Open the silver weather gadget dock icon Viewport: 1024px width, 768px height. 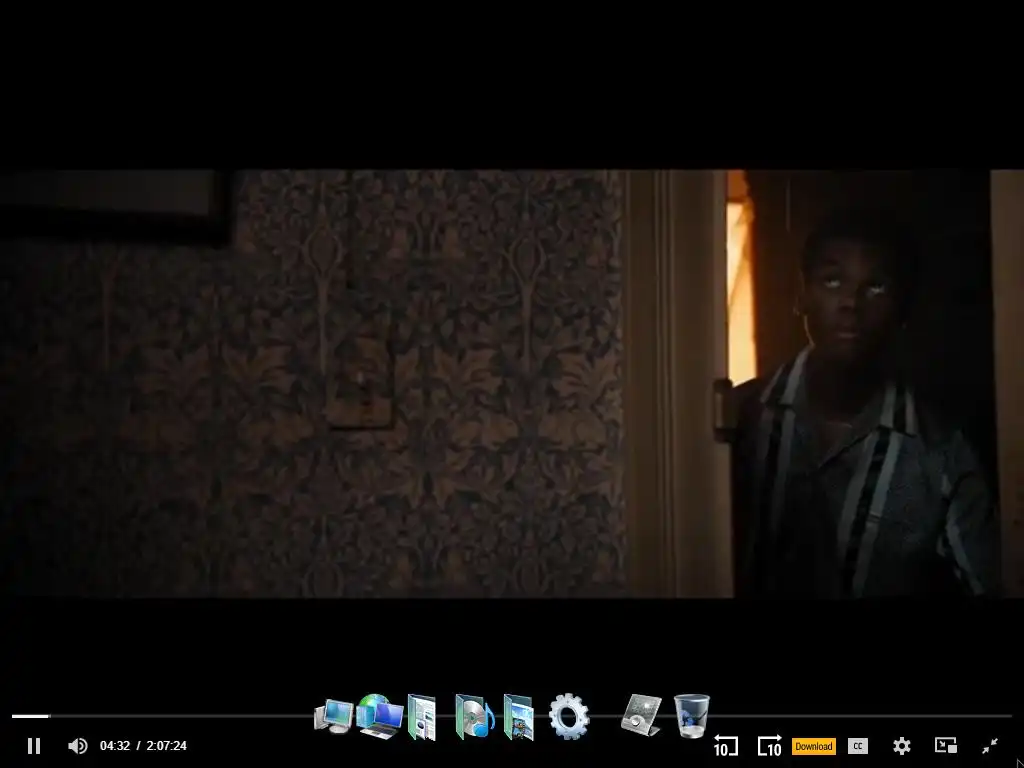click(641, 715)
